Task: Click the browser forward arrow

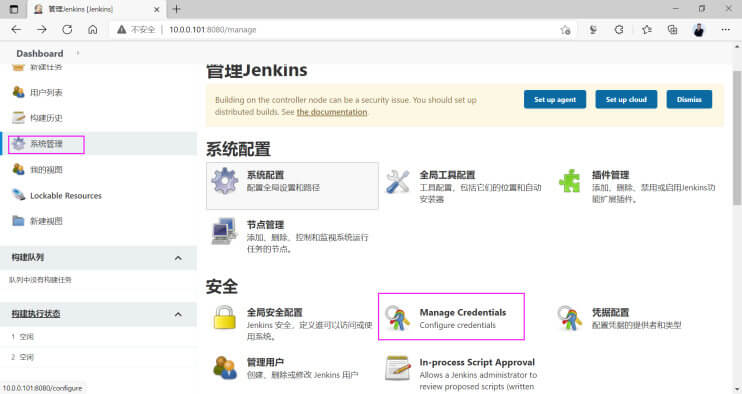Action: (x=42, y=29)
